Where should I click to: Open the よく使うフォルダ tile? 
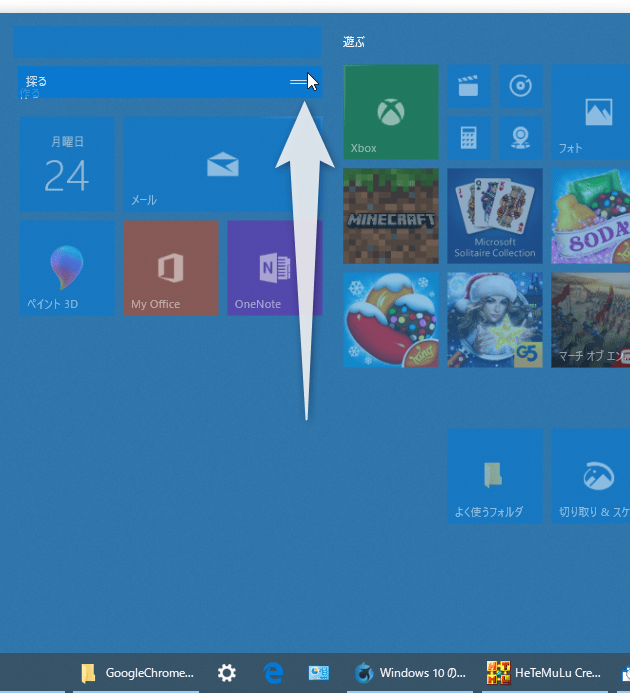pyautogui.click(x=495, y=476)
